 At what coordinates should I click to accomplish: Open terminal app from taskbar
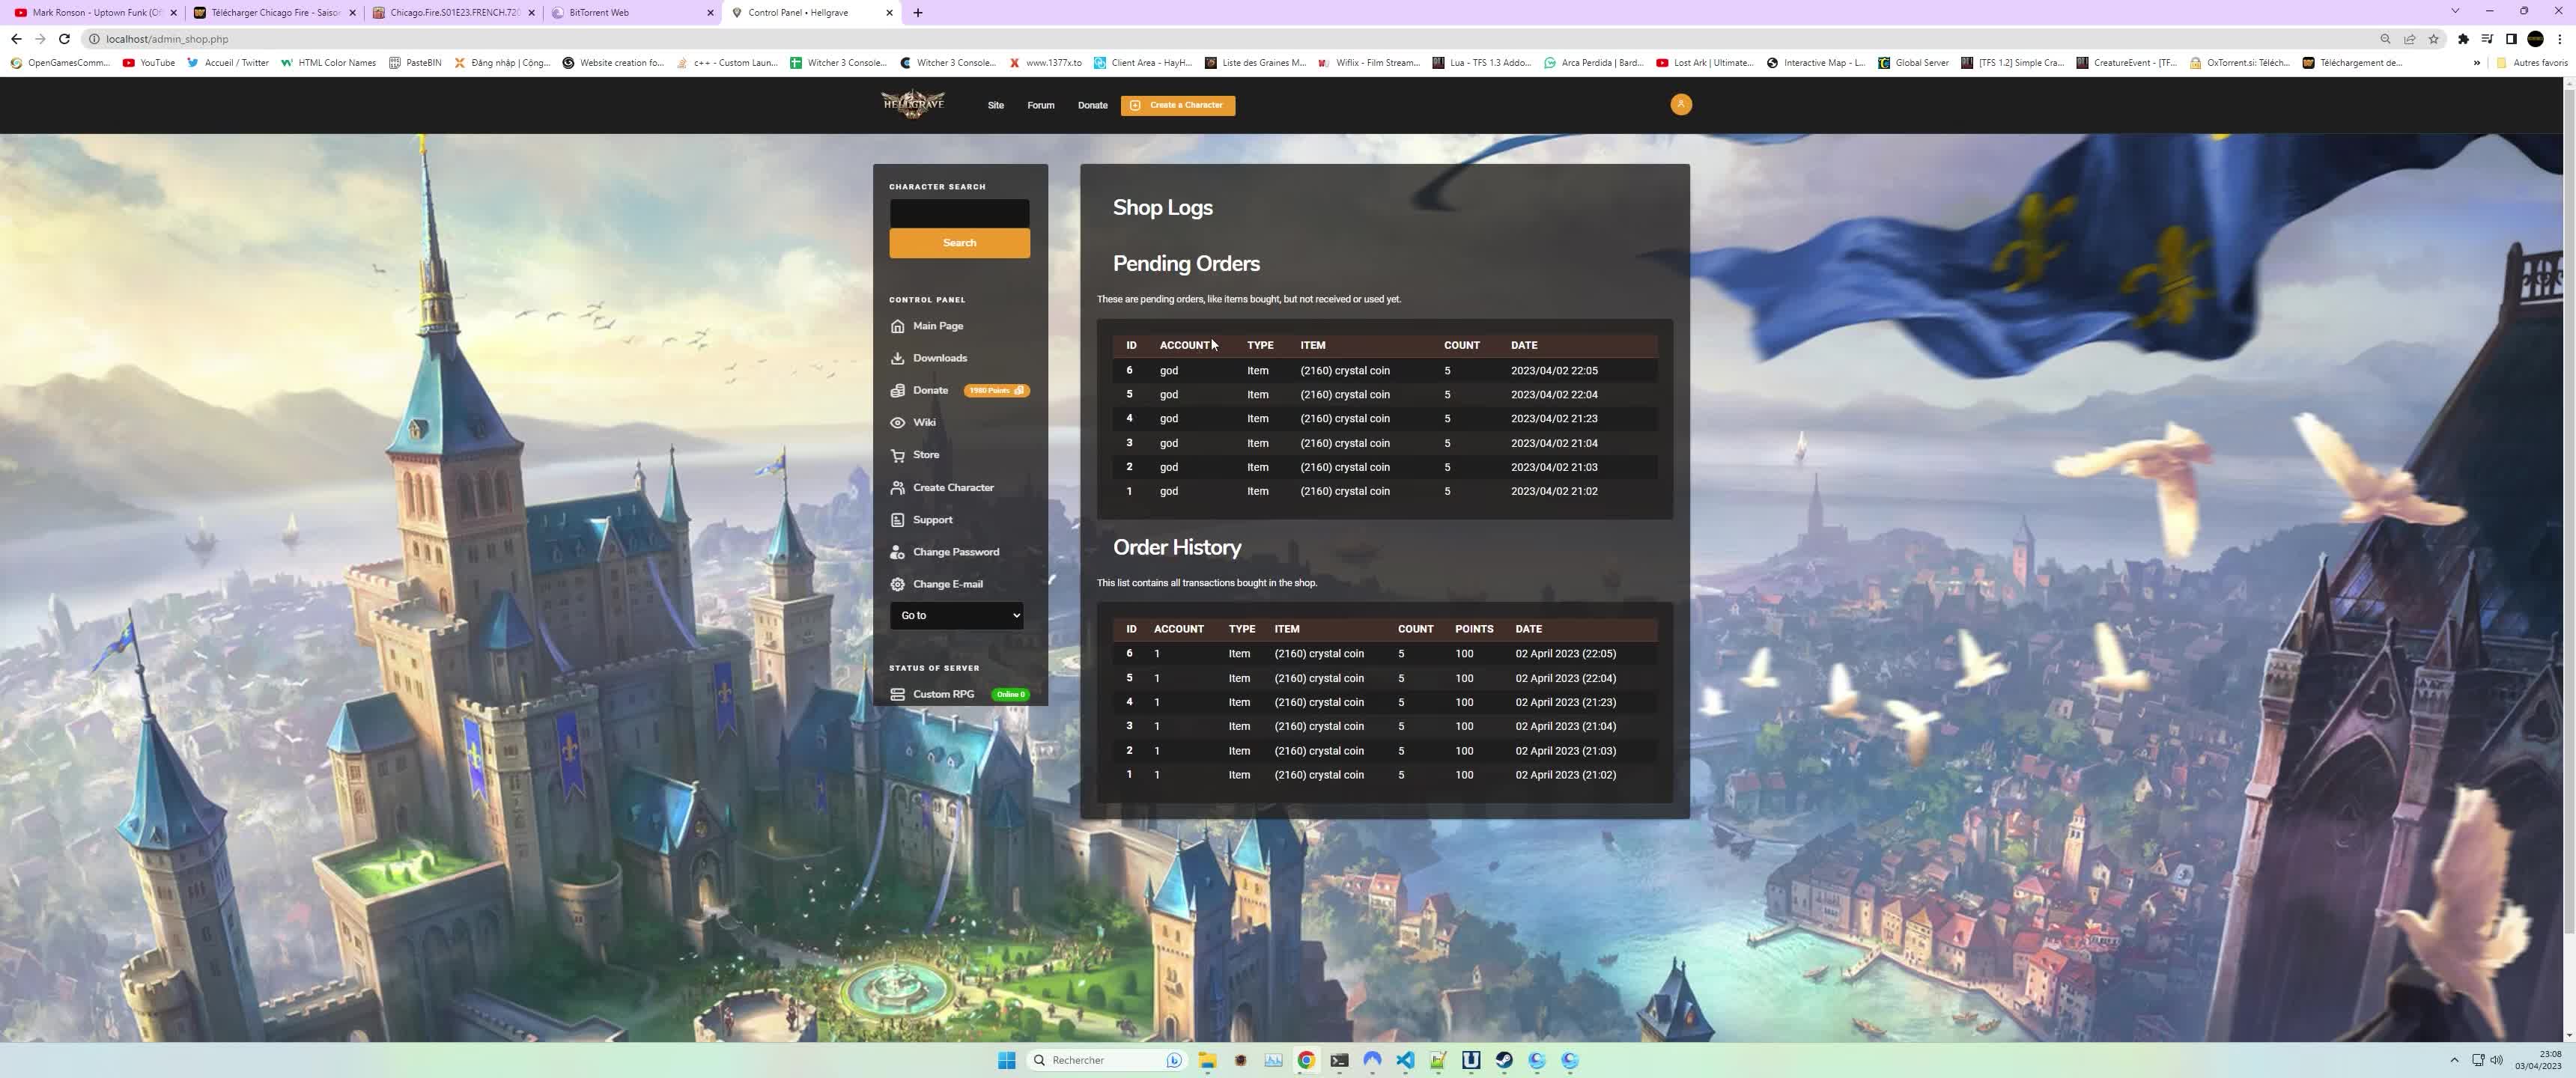1339,1060
